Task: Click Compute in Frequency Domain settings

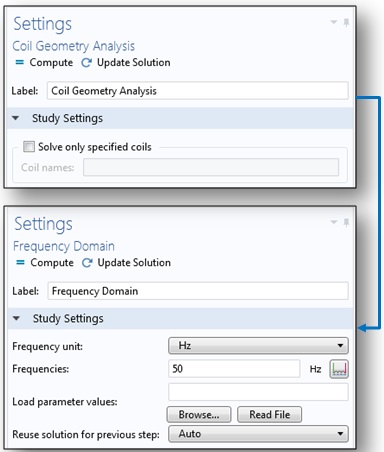Action: point(45,262)
